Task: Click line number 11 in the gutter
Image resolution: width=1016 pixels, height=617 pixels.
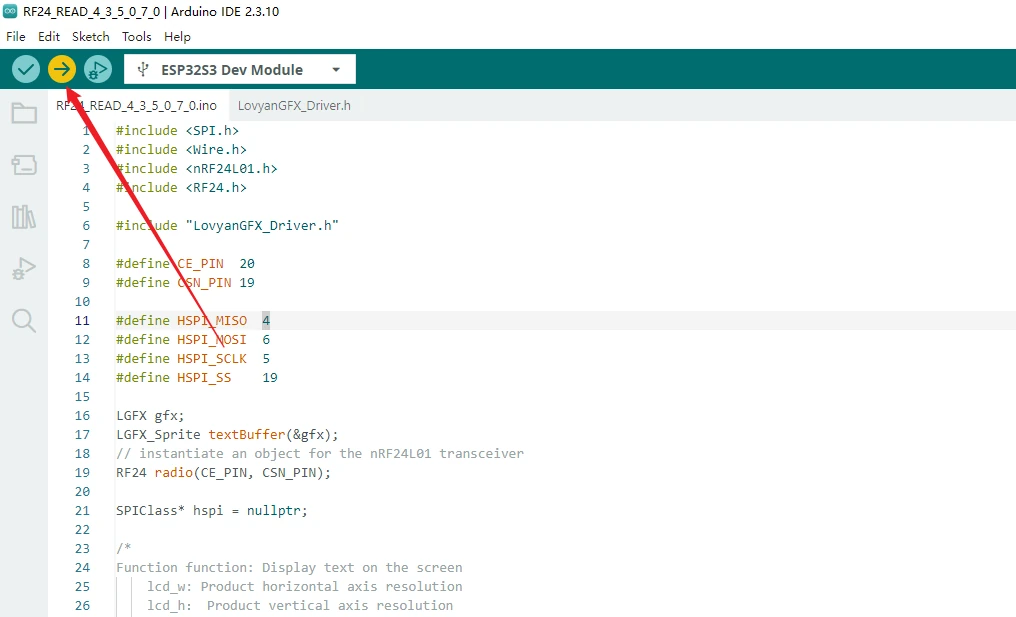Action: 82,320
